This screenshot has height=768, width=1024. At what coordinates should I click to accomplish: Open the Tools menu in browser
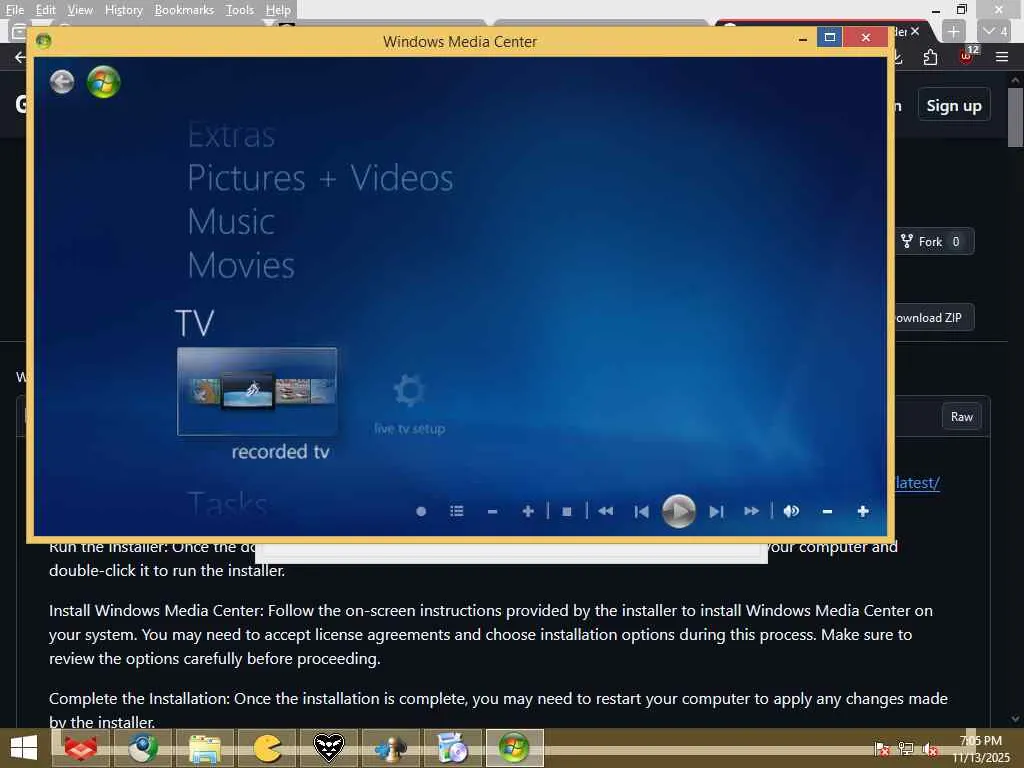(x=240, y=10)
